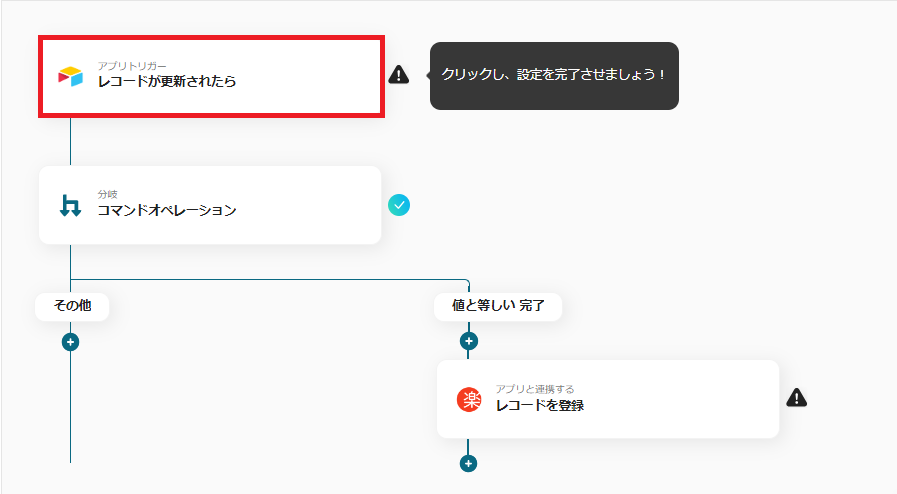Click the red 楽 app icon
This screenshot has height=494, width=897.
coord(469,400)
